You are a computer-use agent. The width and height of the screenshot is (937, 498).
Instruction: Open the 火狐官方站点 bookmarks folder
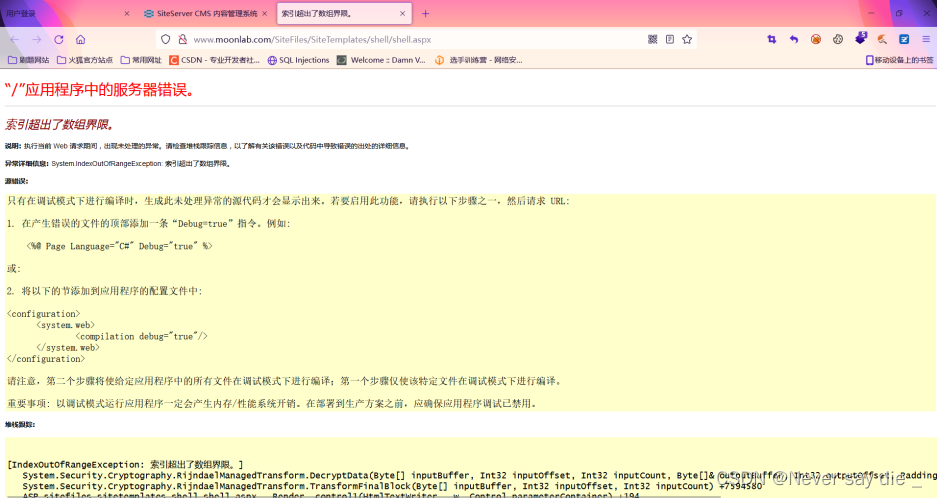click(x=85, y=60)
